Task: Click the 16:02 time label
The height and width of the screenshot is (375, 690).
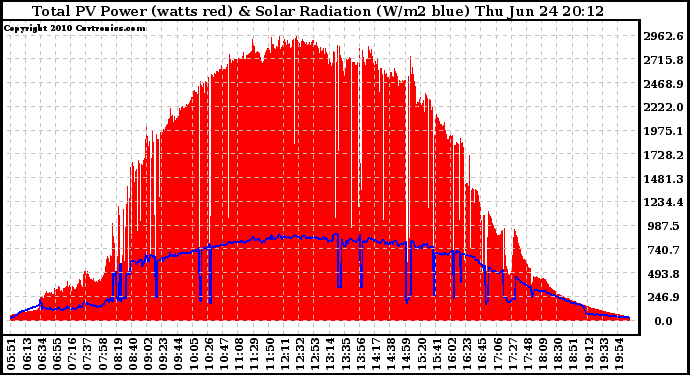Action: point(452,354)
